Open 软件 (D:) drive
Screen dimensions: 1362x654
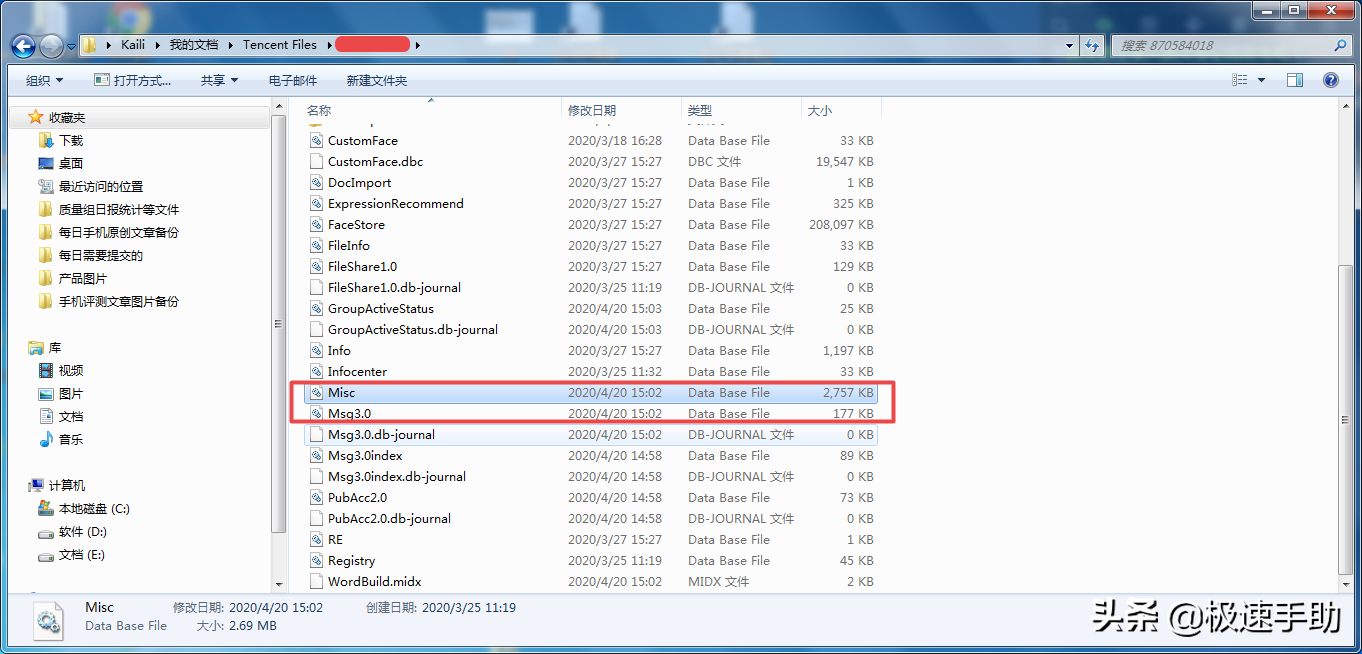[x=82, y=531]
